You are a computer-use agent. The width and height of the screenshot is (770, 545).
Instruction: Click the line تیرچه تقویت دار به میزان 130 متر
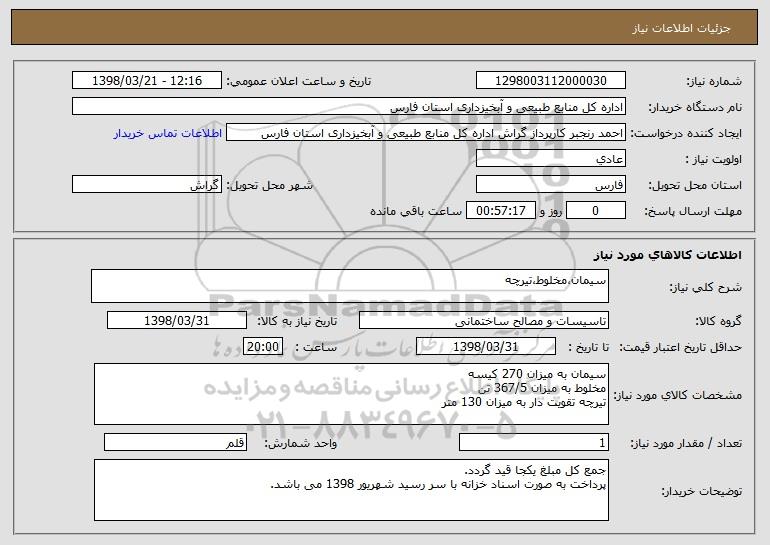(x=523, y=403)
